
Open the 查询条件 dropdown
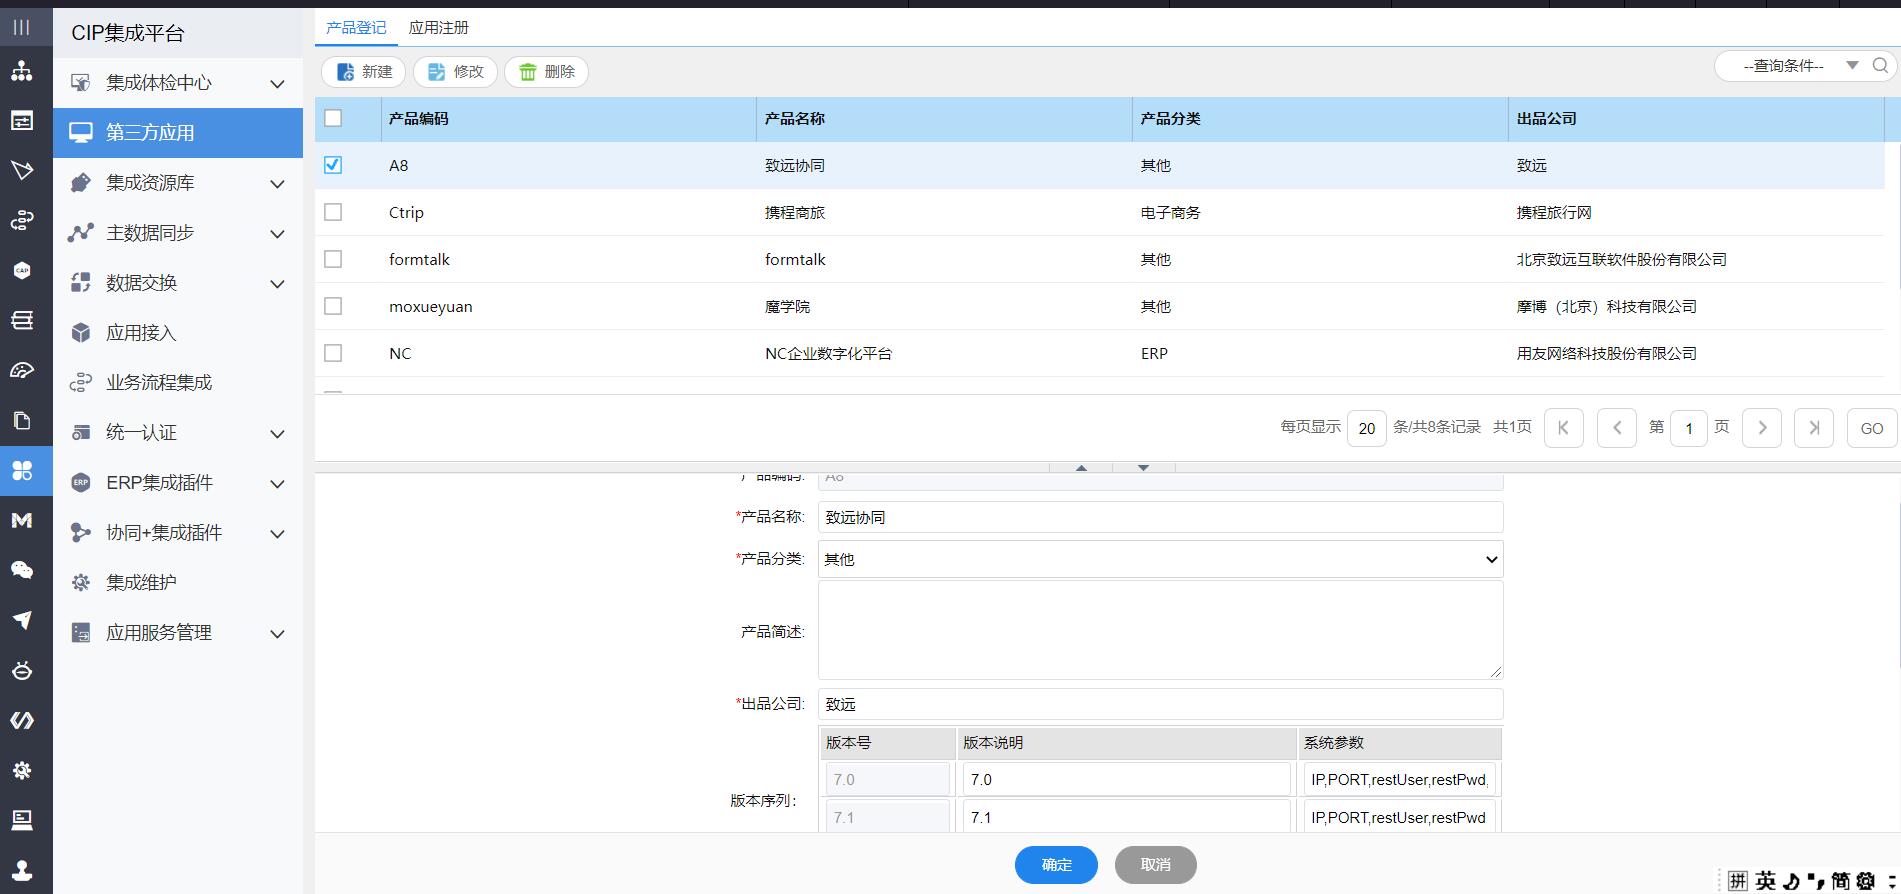[1801, 66]
